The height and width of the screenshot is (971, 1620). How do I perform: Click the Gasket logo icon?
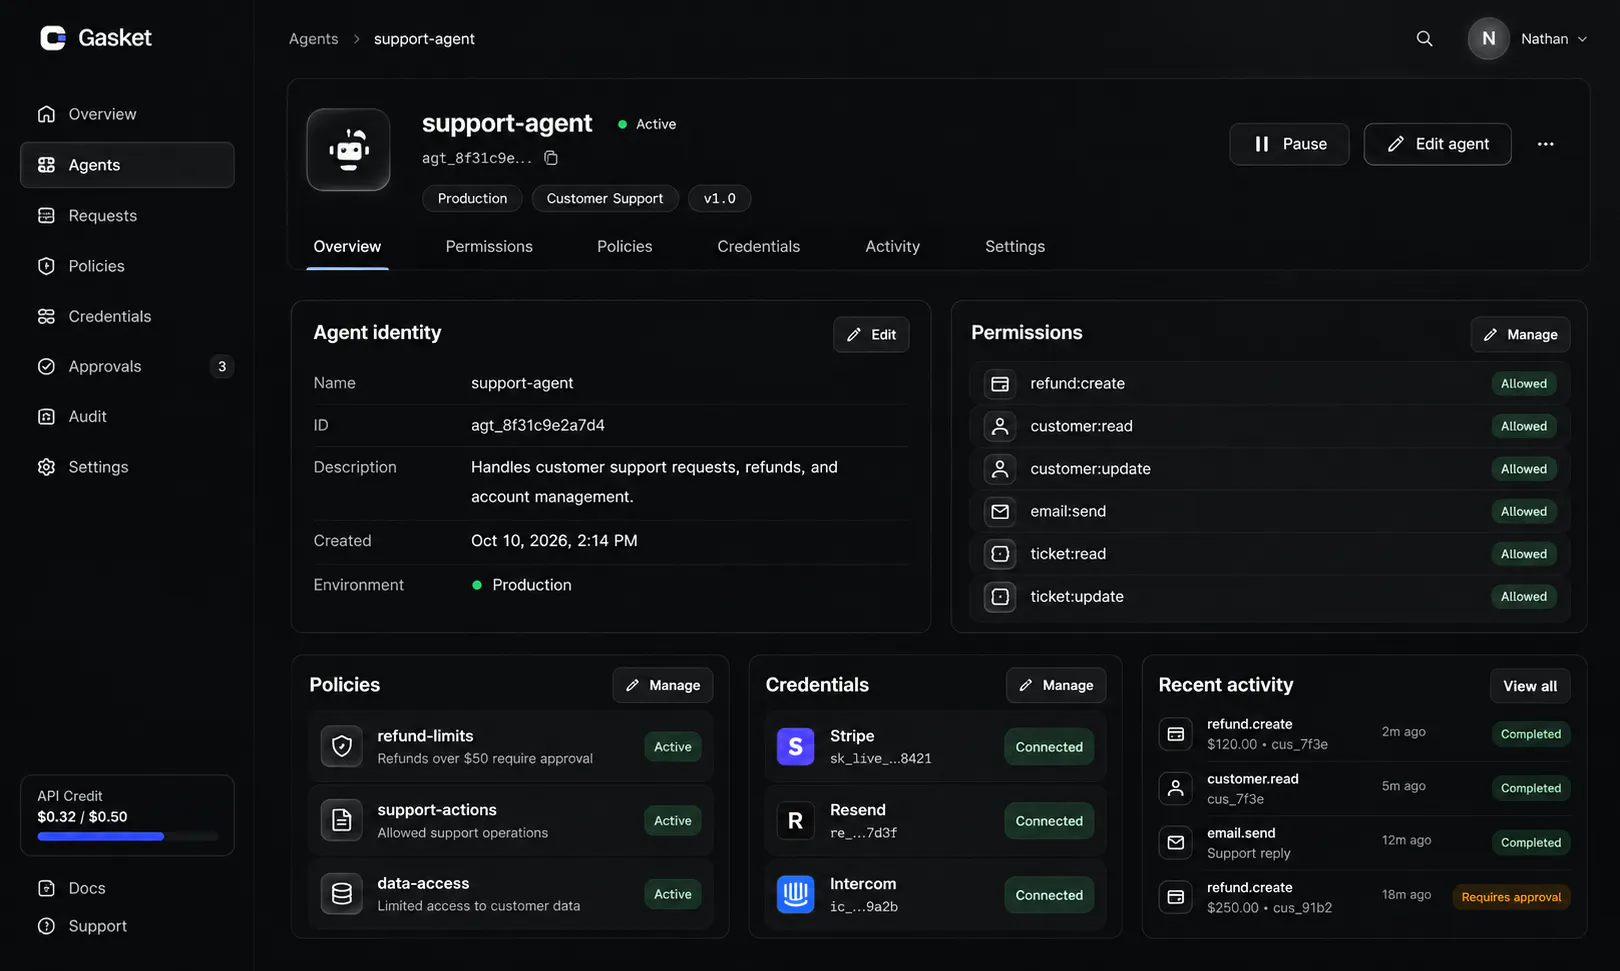coord(53,38)
